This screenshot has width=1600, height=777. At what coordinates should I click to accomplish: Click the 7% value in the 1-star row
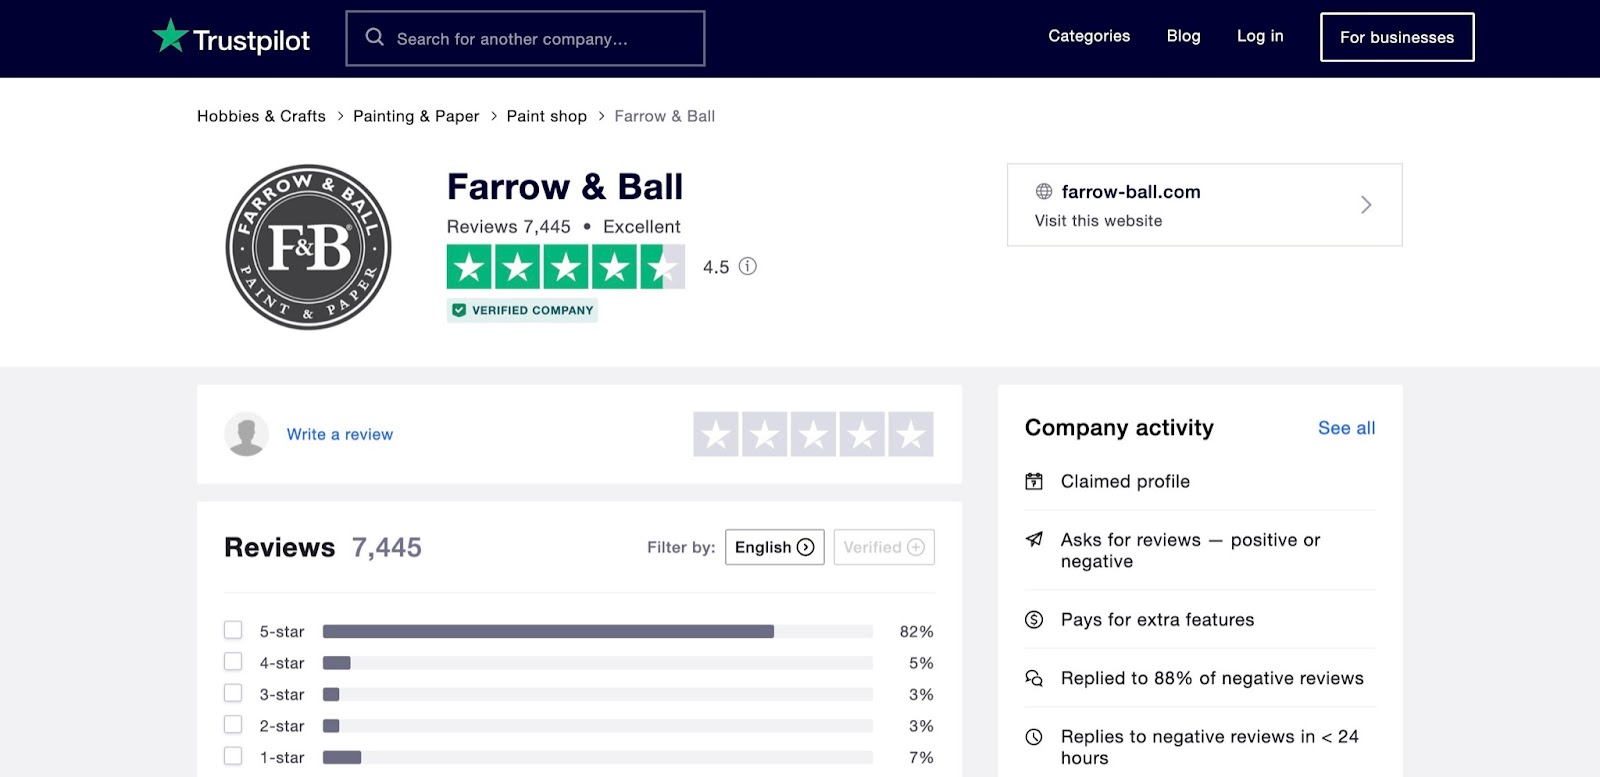point(921,758)
